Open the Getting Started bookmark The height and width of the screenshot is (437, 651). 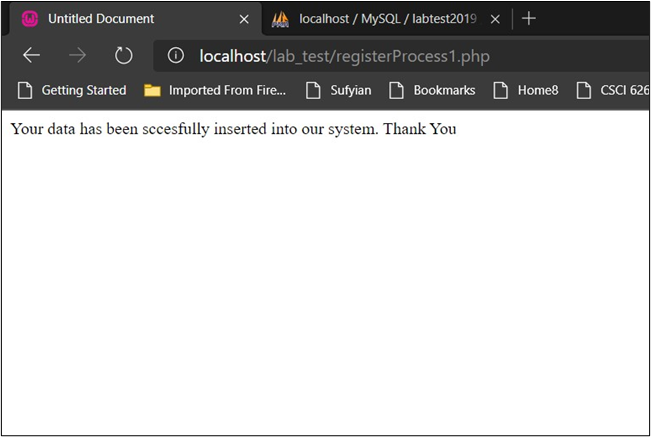(72, 90)
